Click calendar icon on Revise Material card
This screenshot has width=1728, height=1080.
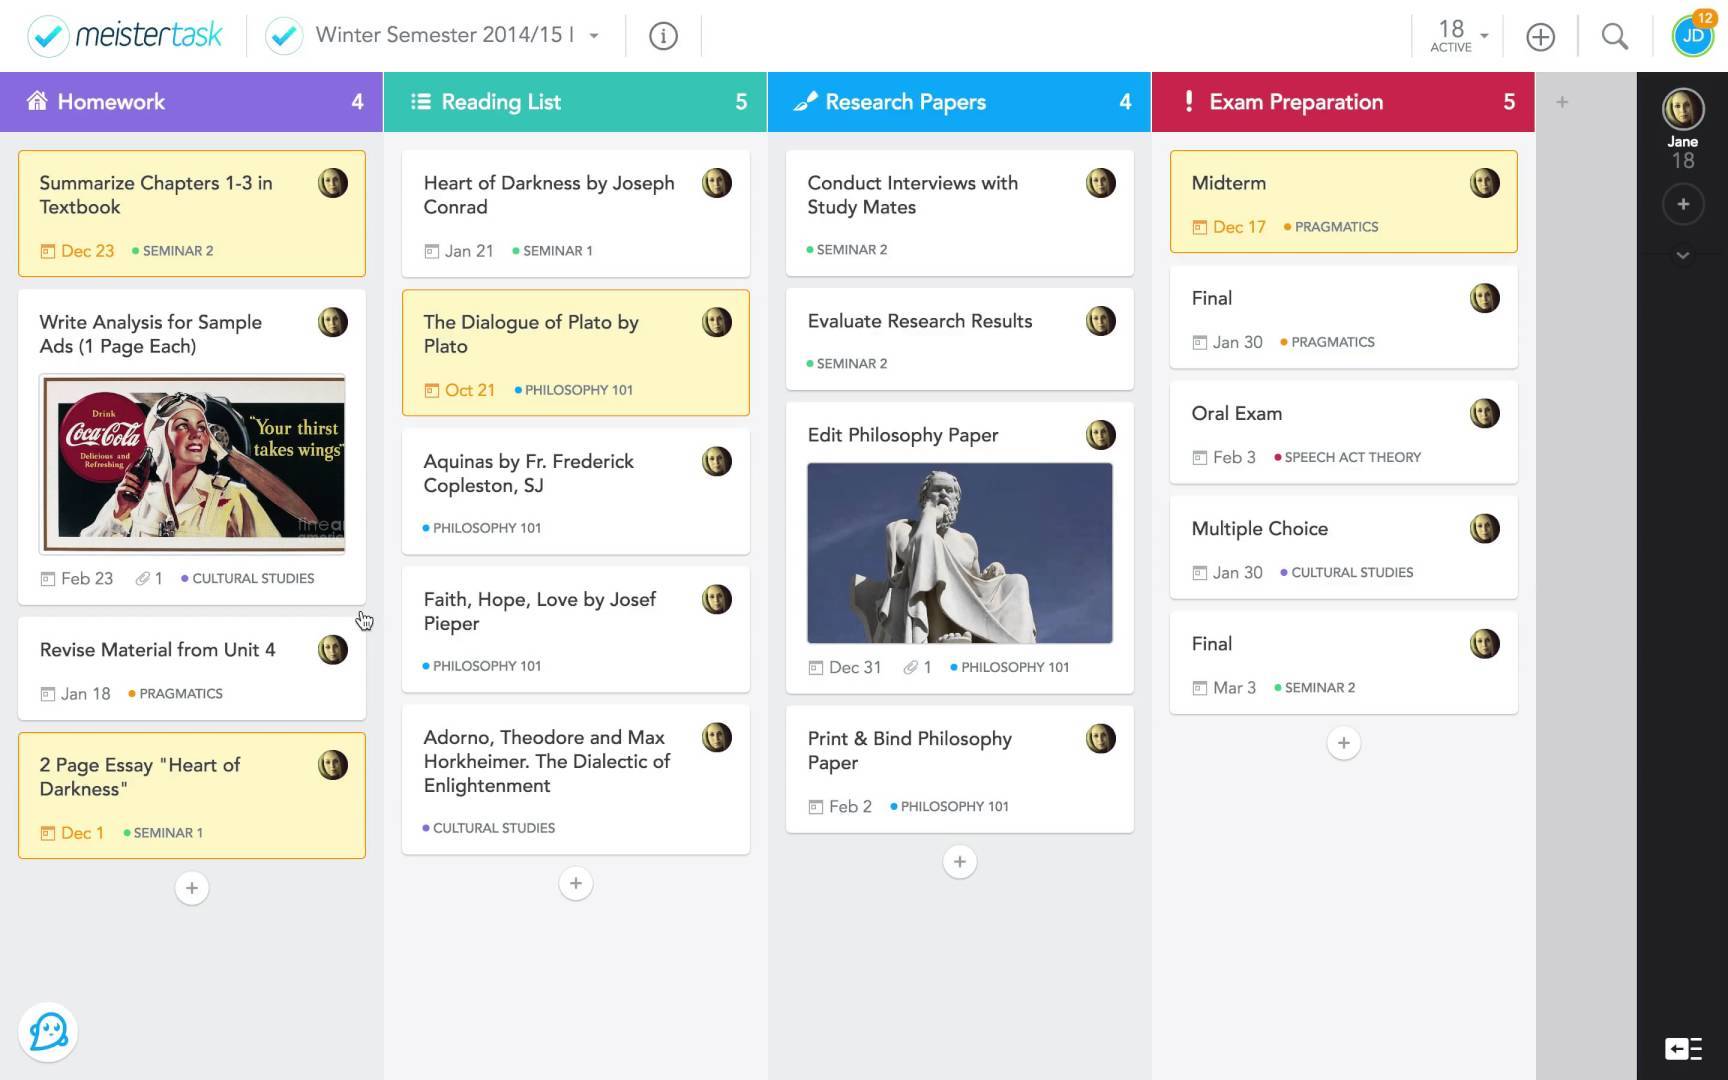(x=47, y=694)
